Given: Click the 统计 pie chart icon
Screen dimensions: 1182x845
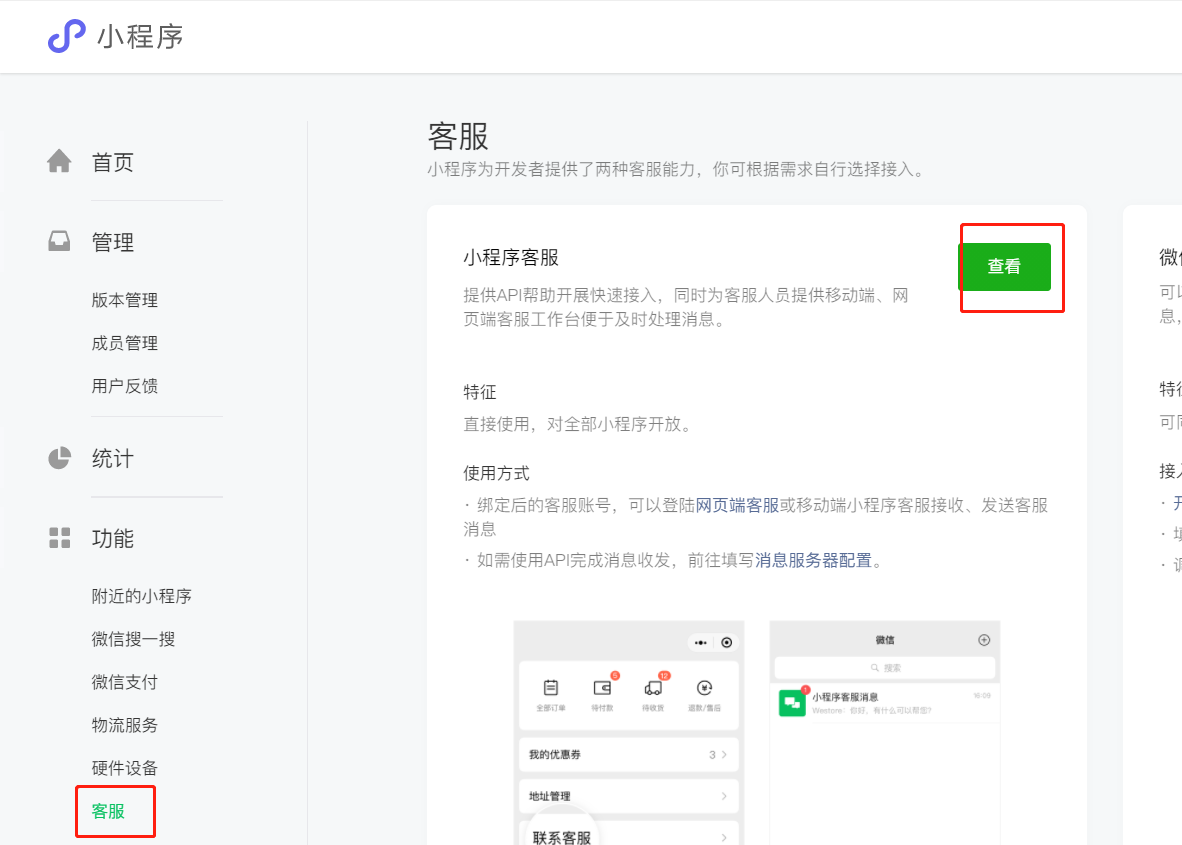Looking at the screenshot, I should [60, 458].
